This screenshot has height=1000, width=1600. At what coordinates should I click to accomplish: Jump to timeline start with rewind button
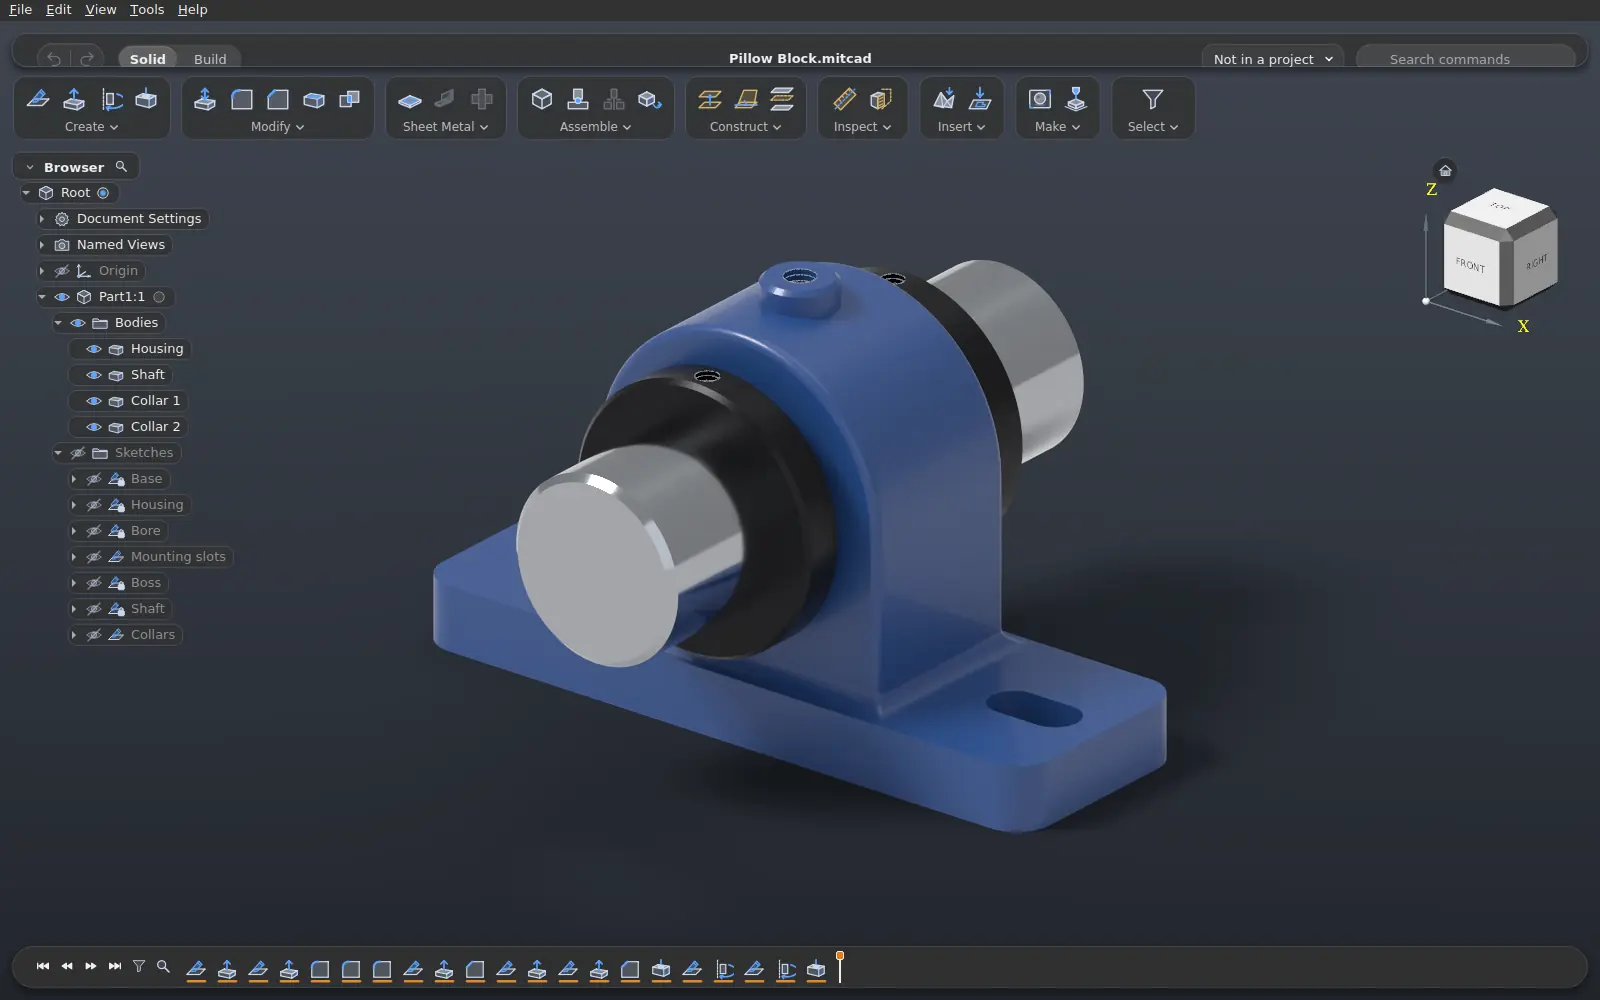coord(43,966)
